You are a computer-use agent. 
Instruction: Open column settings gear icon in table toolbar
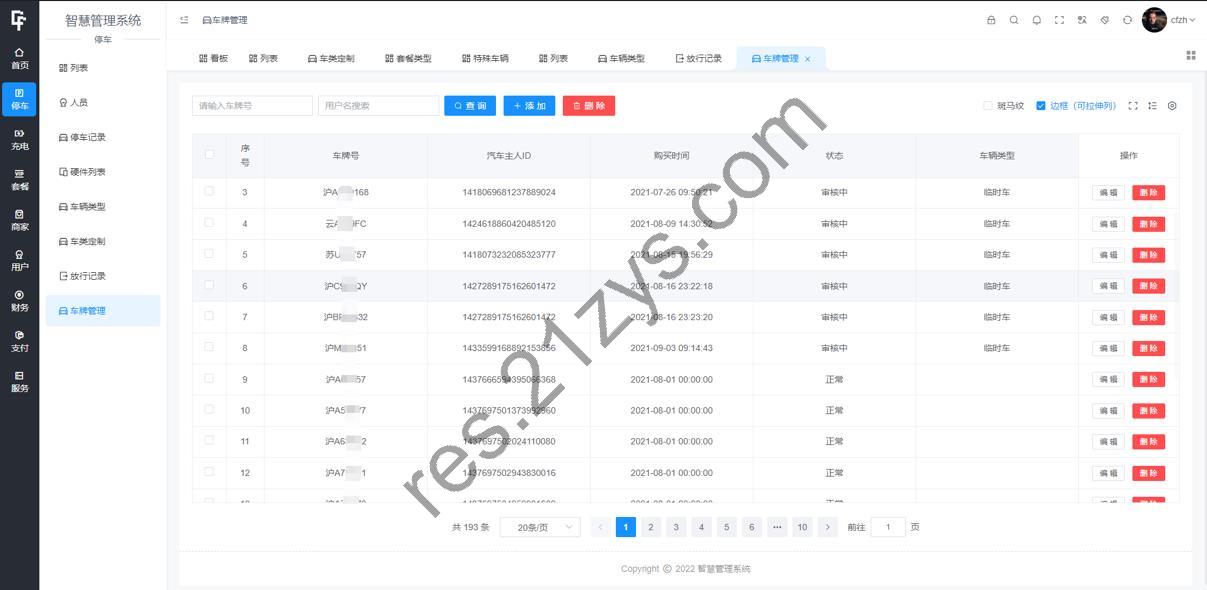click(1172, 106)
